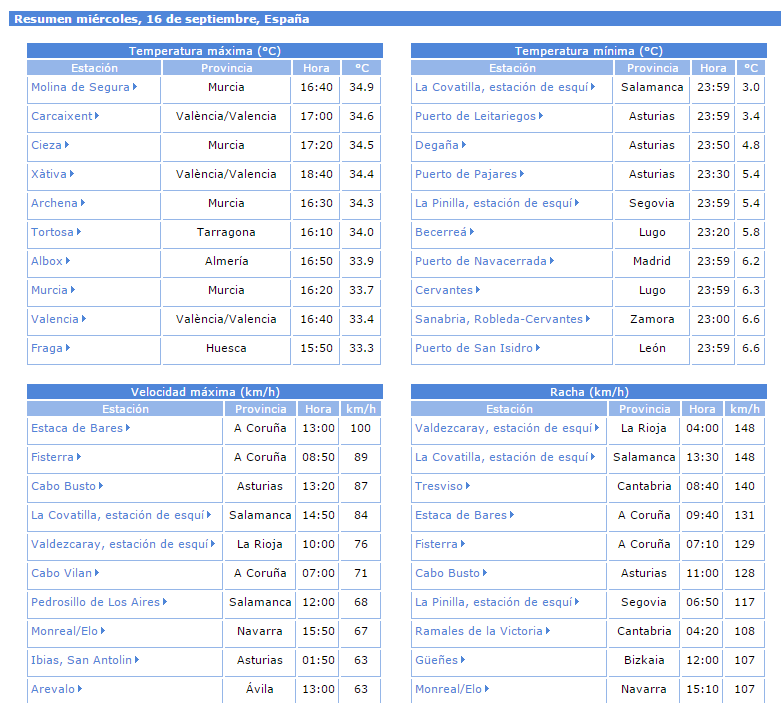Click the °C column header in Temperatura máxima
The height and width of the screenshot is (703, 781).
coord(361,68)
